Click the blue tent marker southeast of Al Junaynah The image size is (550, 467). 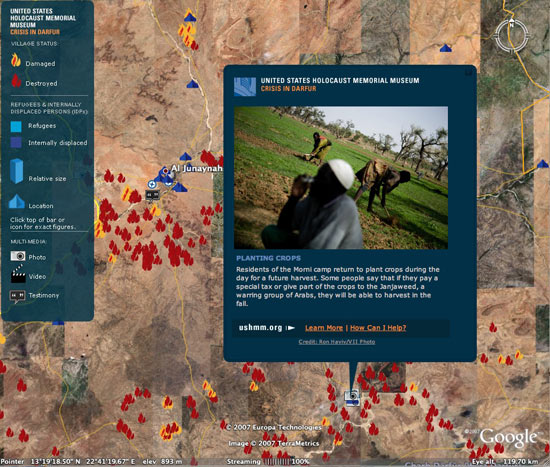tap(180, 188)
